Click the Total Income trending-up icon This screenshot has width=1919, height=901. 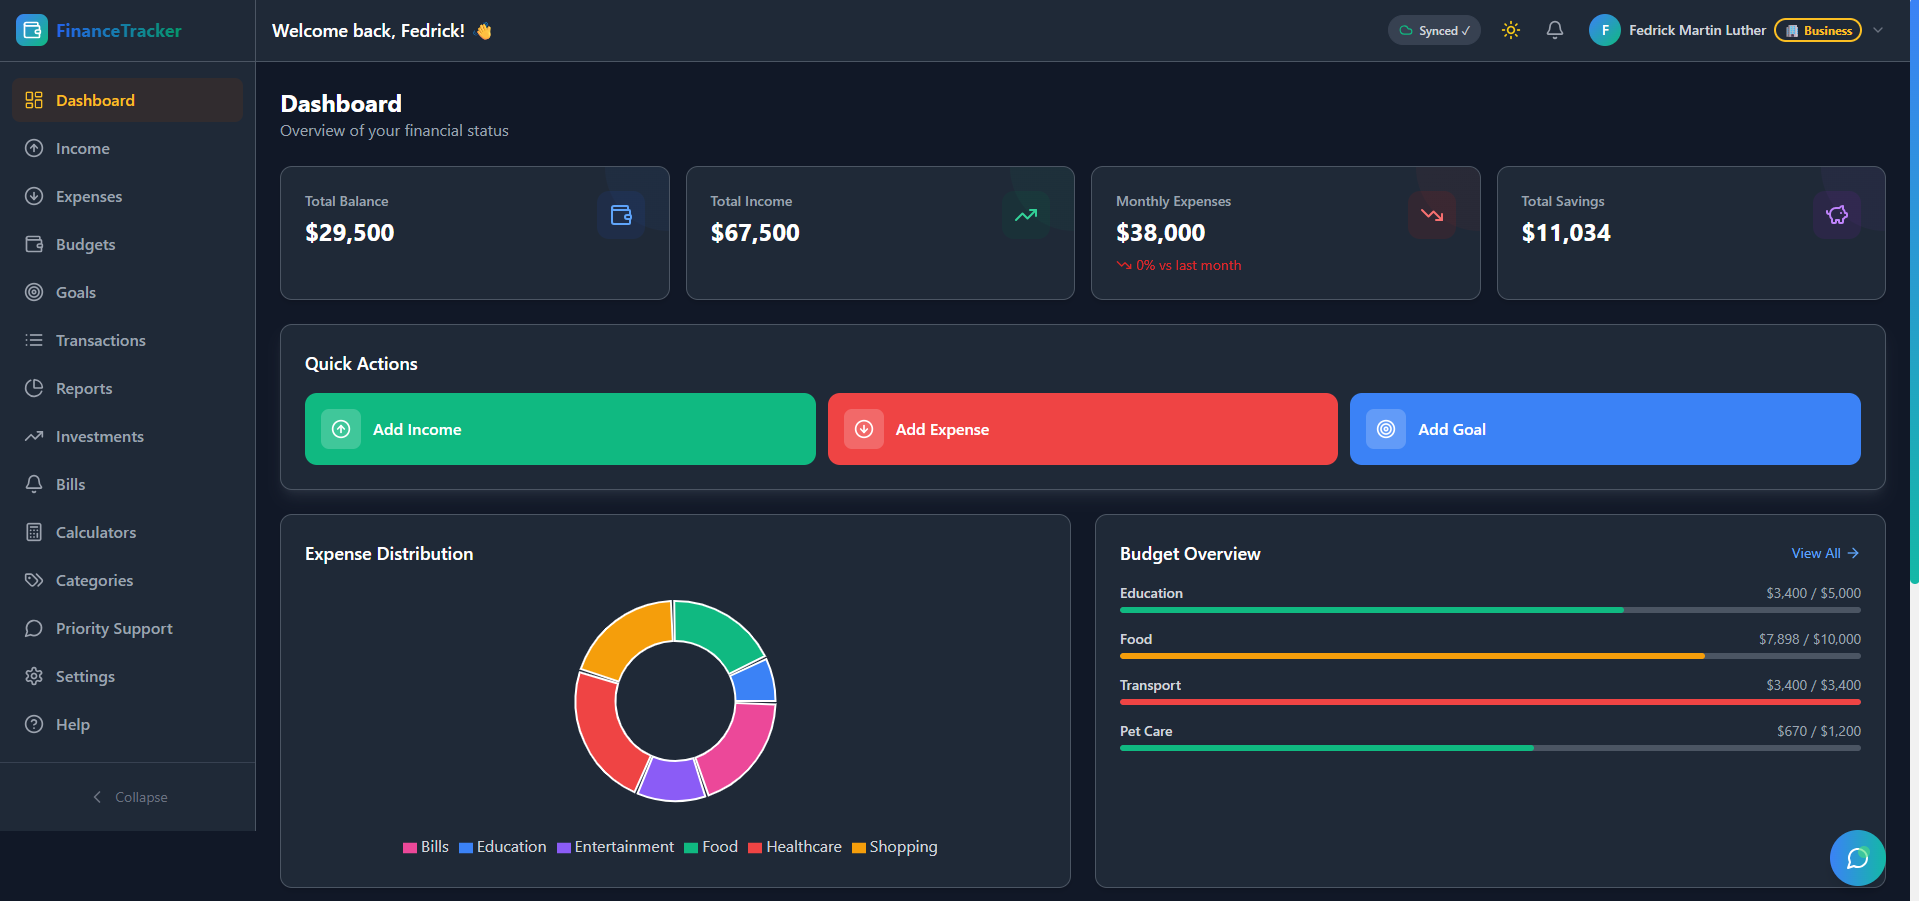pyautogui.click(x=1026, y=215)
